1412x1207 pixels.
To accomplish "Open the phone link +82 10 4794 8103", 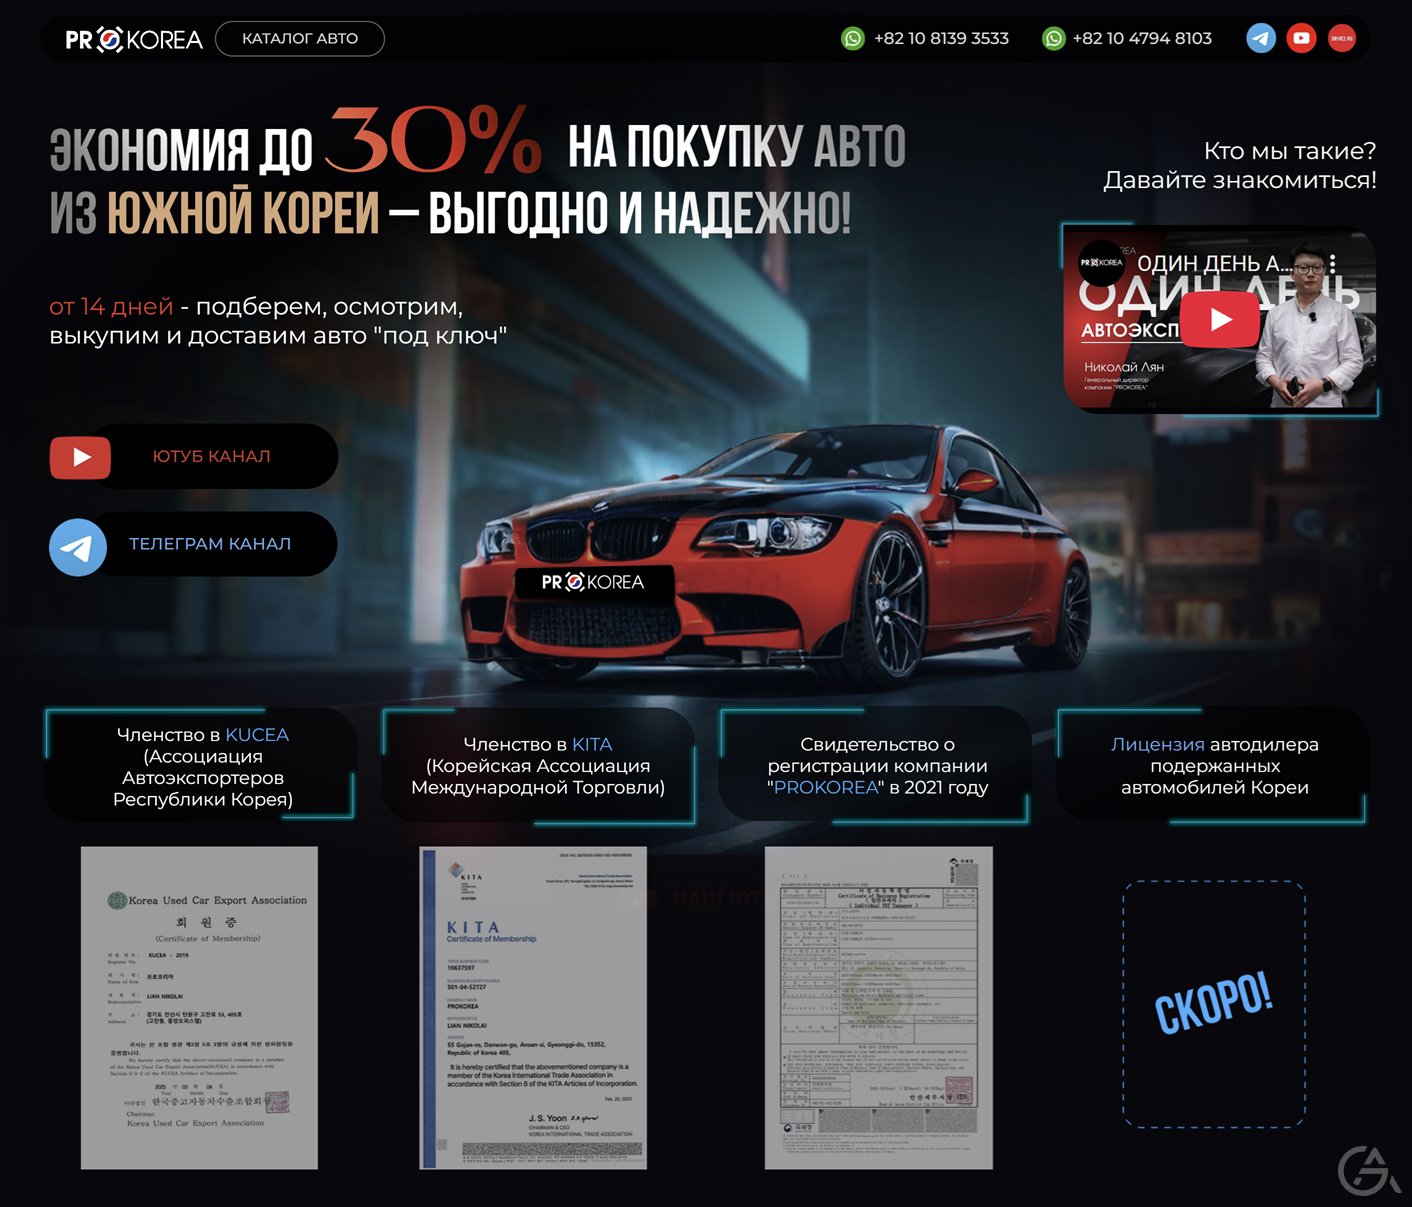I will [x=1142, y=39].
